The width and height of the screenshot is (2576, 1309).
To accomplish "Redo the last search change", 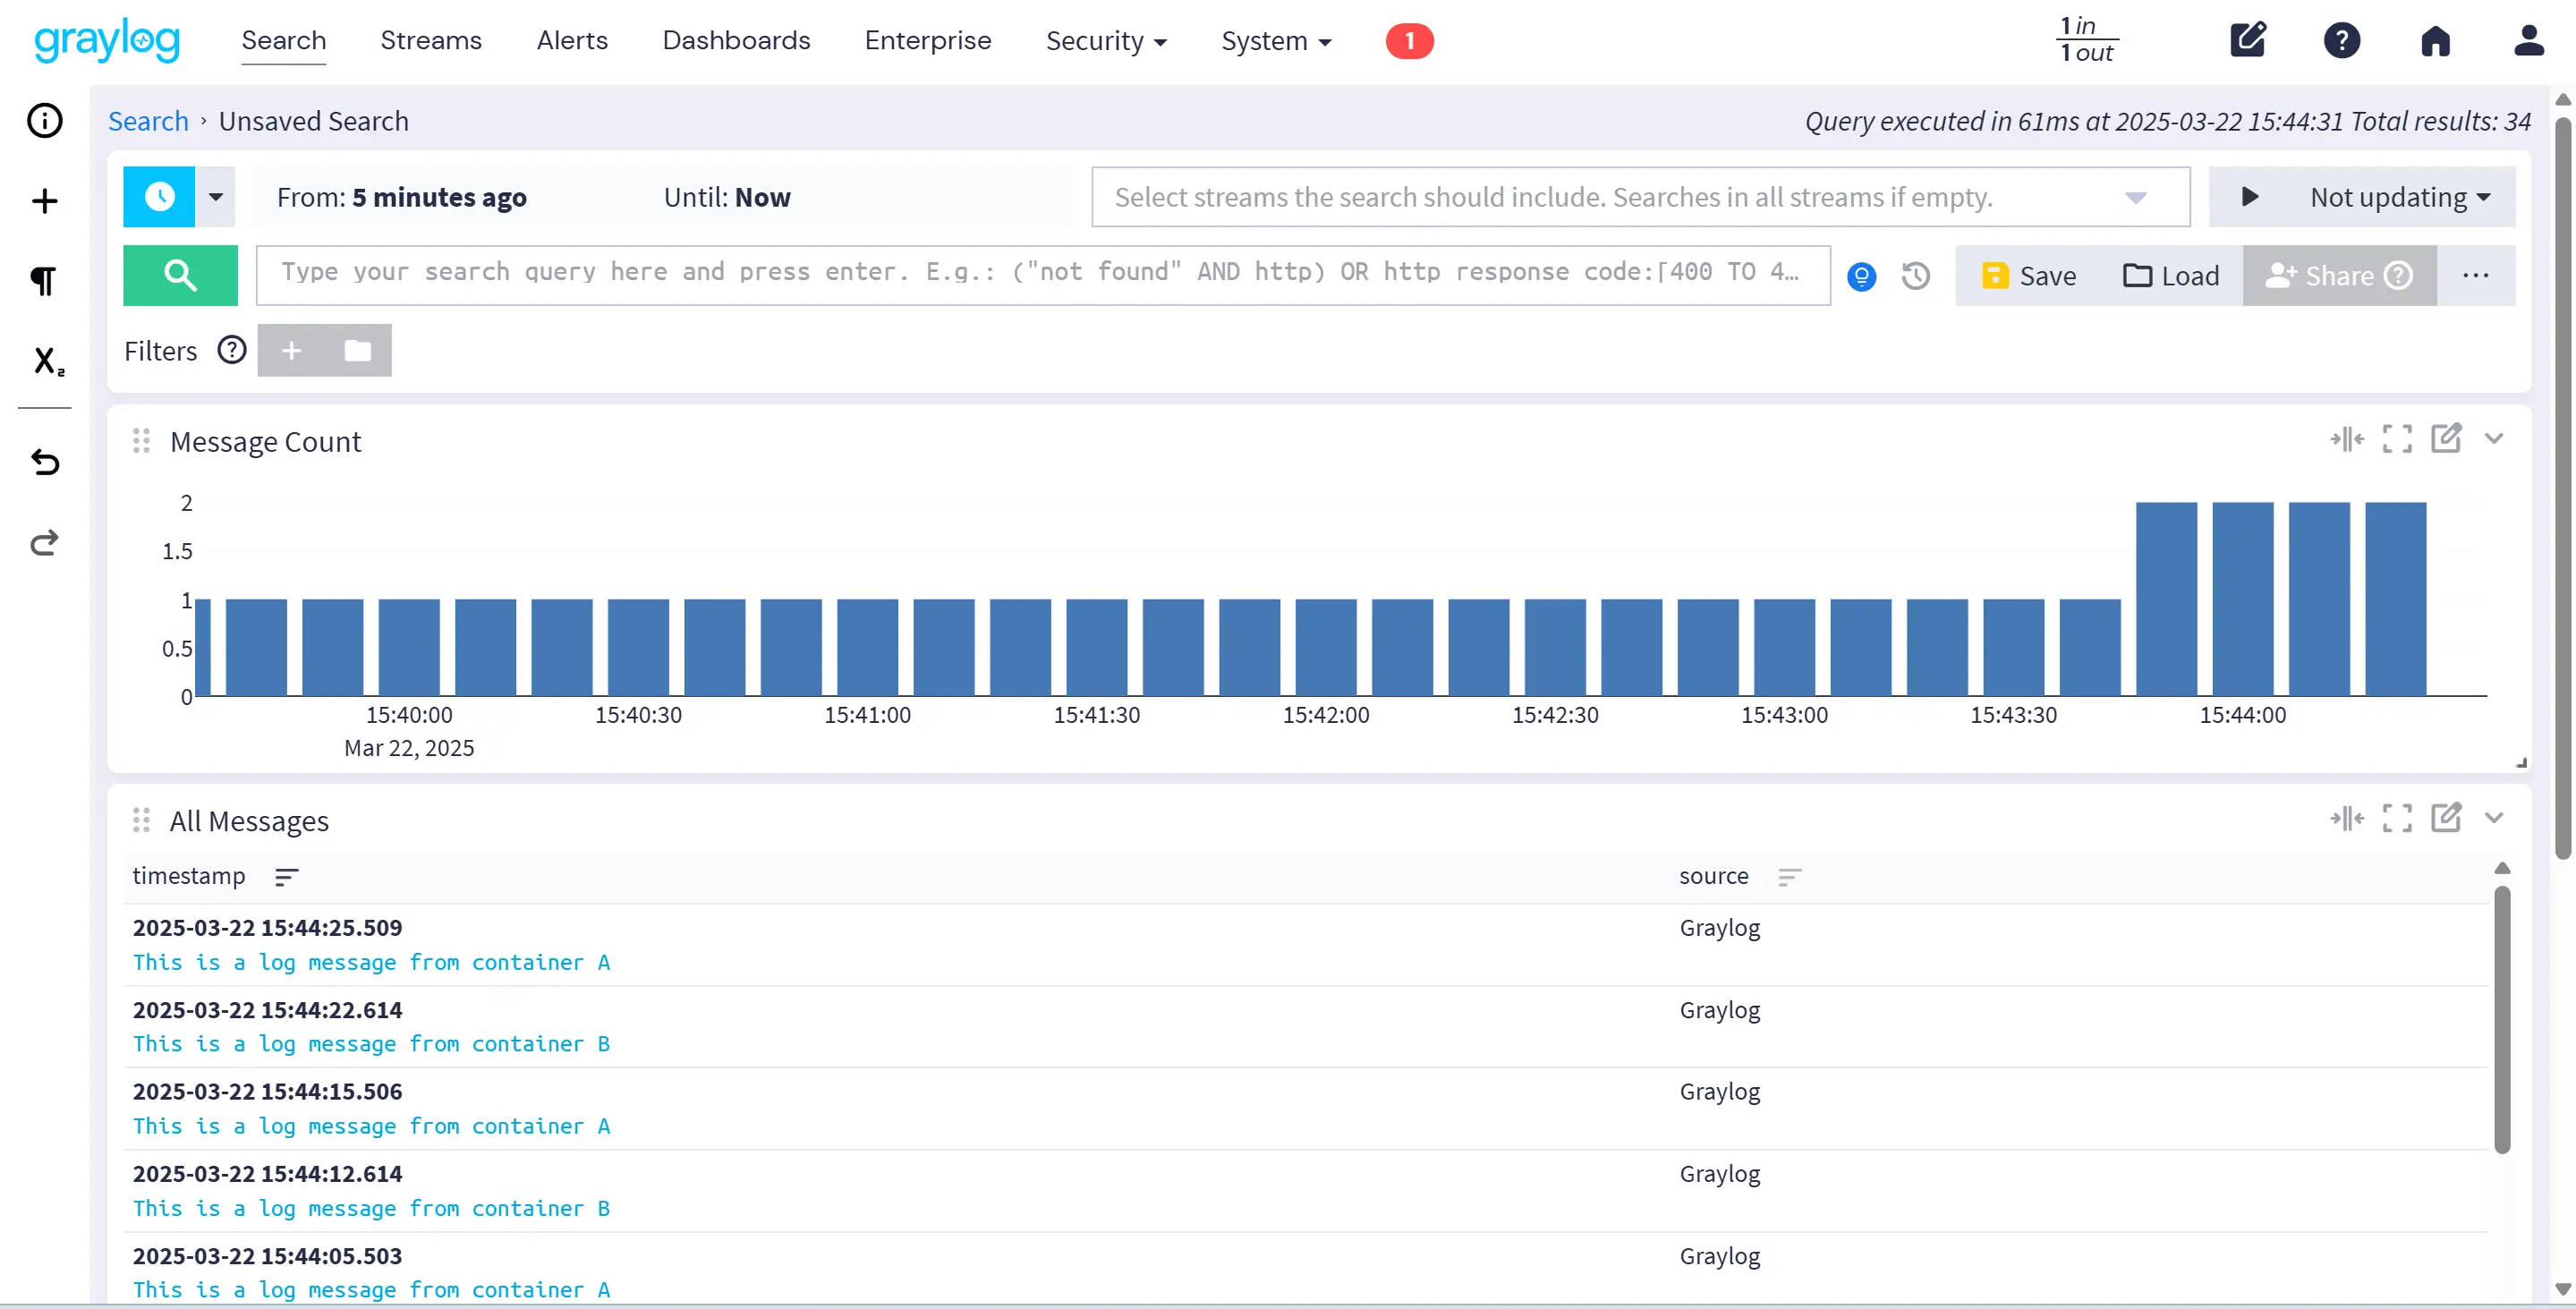I will [x=44, y=542].
